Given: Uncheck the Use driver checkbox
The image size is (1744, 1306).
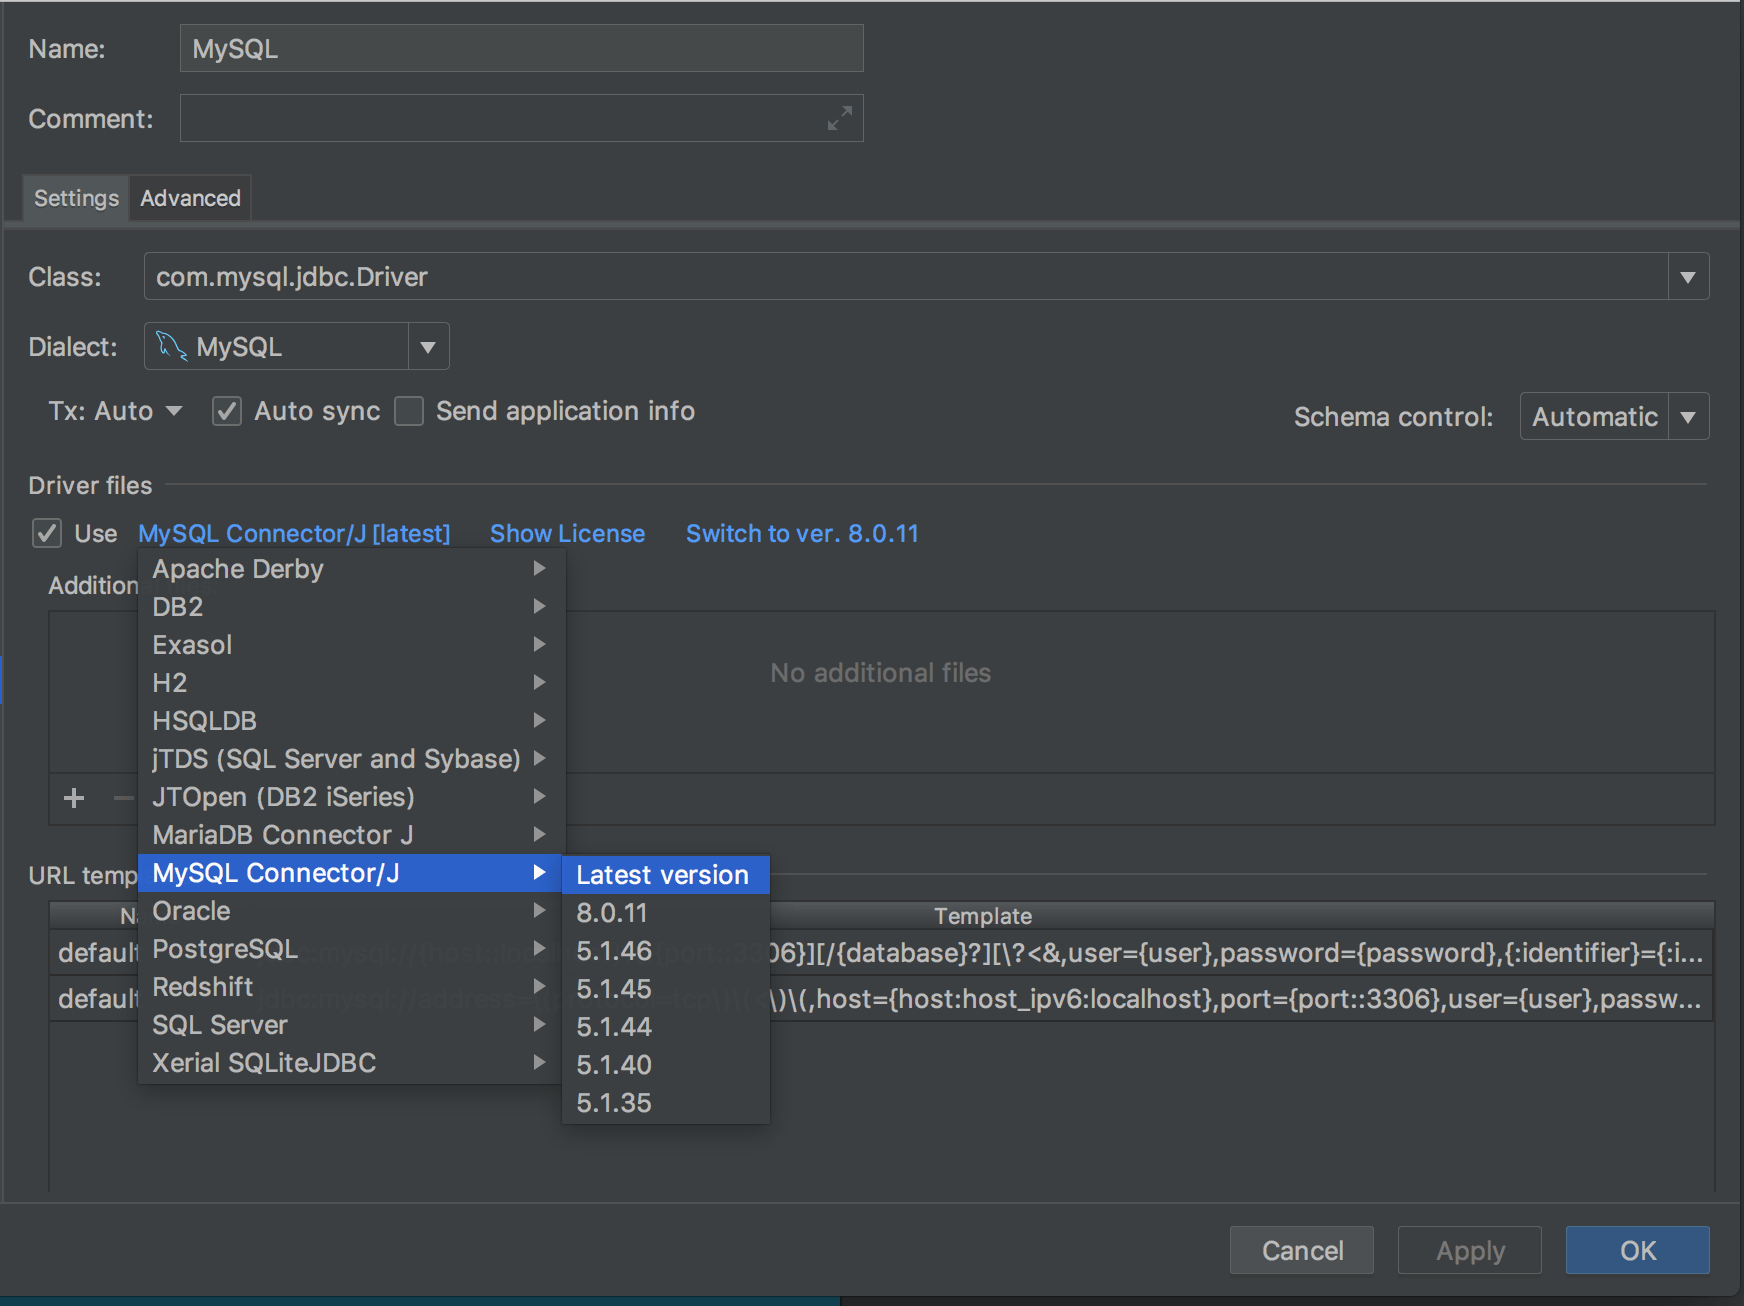Looking at the screenshot, I should pos(47,533).
